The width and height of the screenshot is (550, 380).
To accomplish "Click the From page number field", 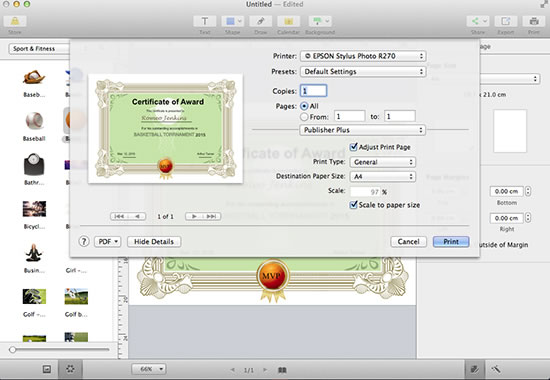I will coord(349,116).
